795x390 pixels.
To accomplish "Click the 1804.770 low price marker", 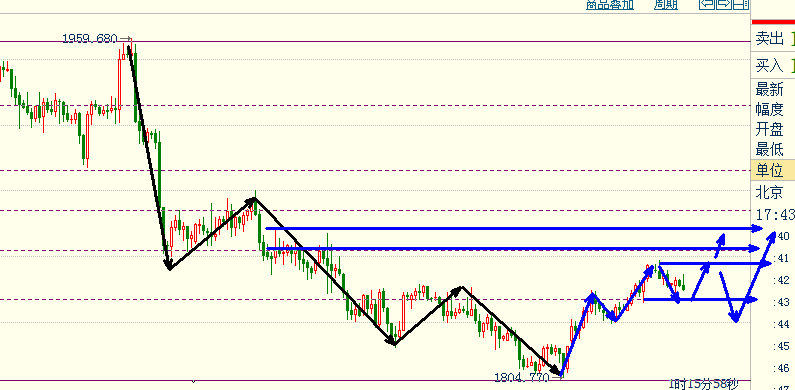I will click(522, 377).
